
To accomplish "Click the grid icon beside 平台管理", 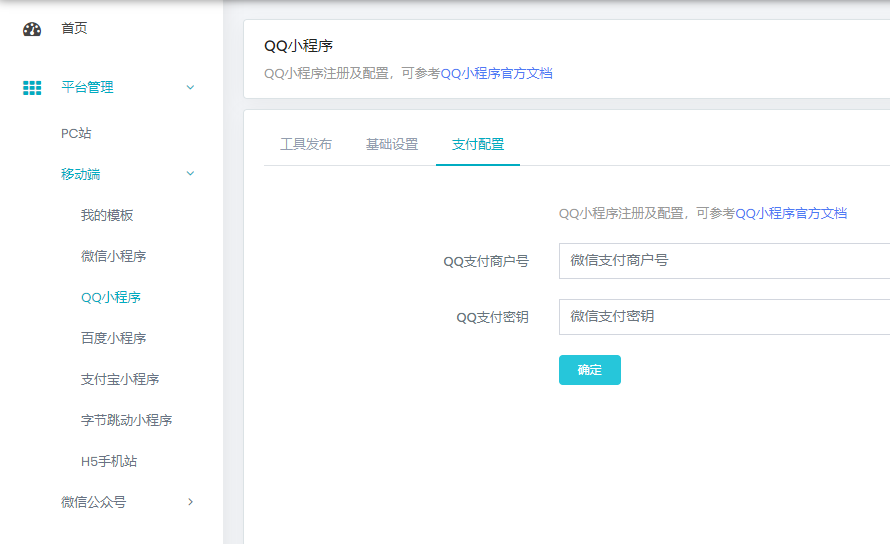I will [32, 88].
